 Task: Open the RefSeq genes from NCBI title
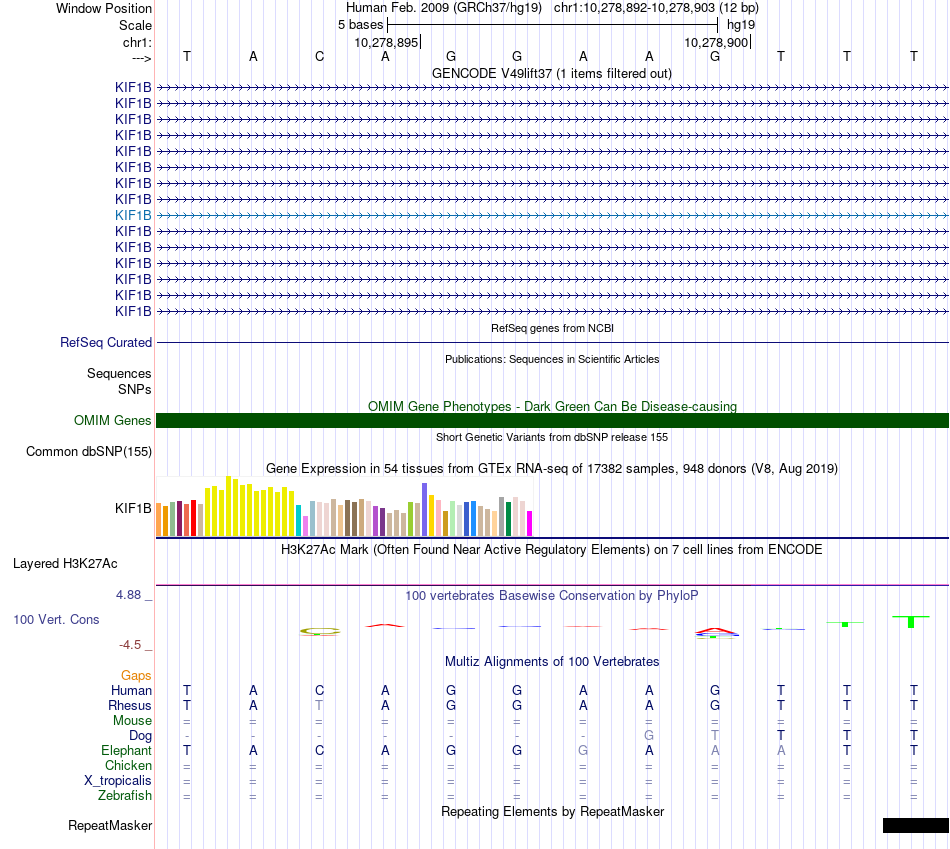(552, 328)
